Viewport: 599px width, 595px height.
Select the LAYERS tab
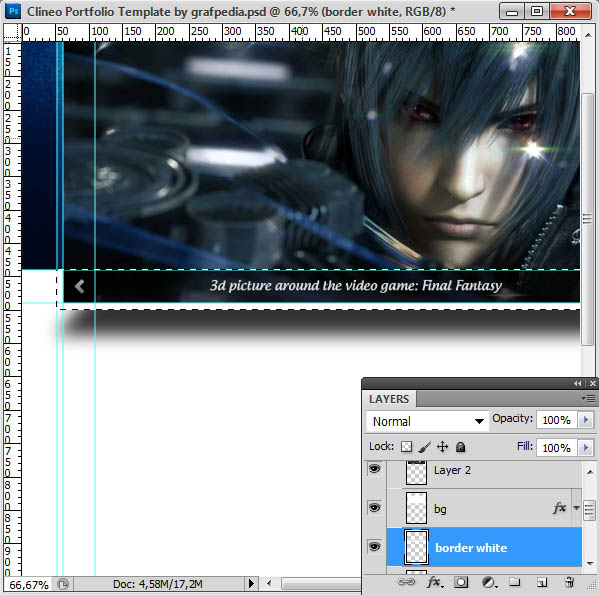[x=389, y=399]
